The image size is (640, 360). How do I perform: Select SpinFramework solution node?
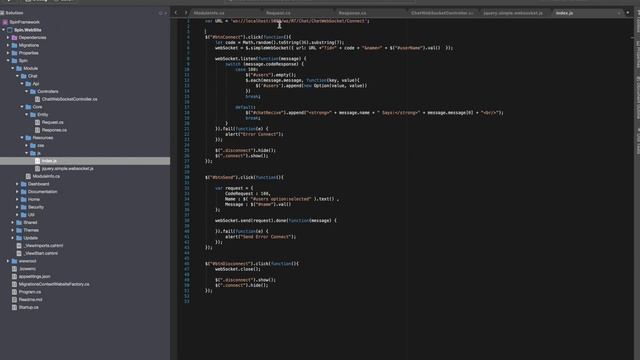24,22
